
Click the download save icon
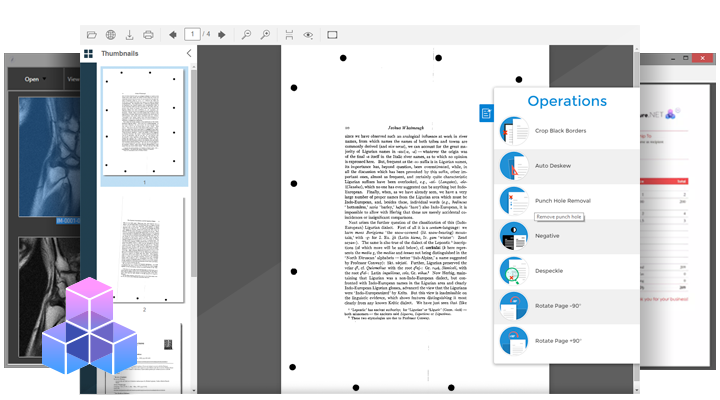129,35
